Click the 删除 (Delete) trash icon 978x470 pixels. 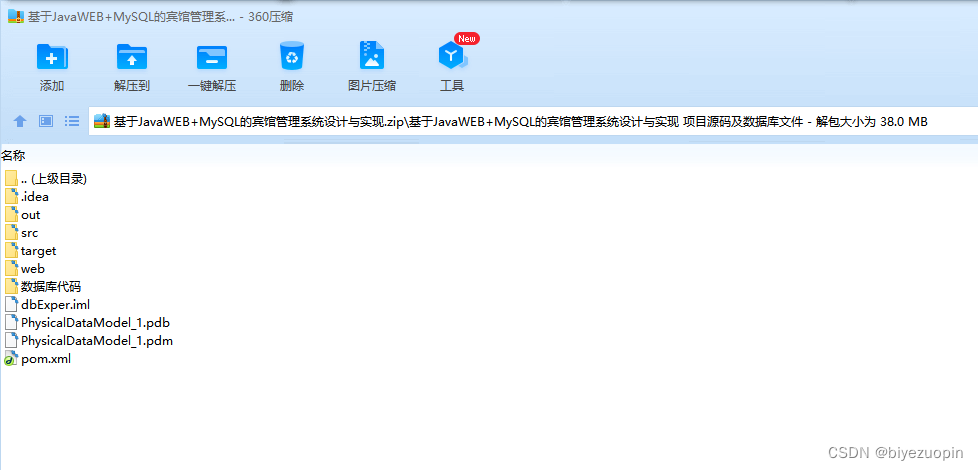tap(291, 55)
